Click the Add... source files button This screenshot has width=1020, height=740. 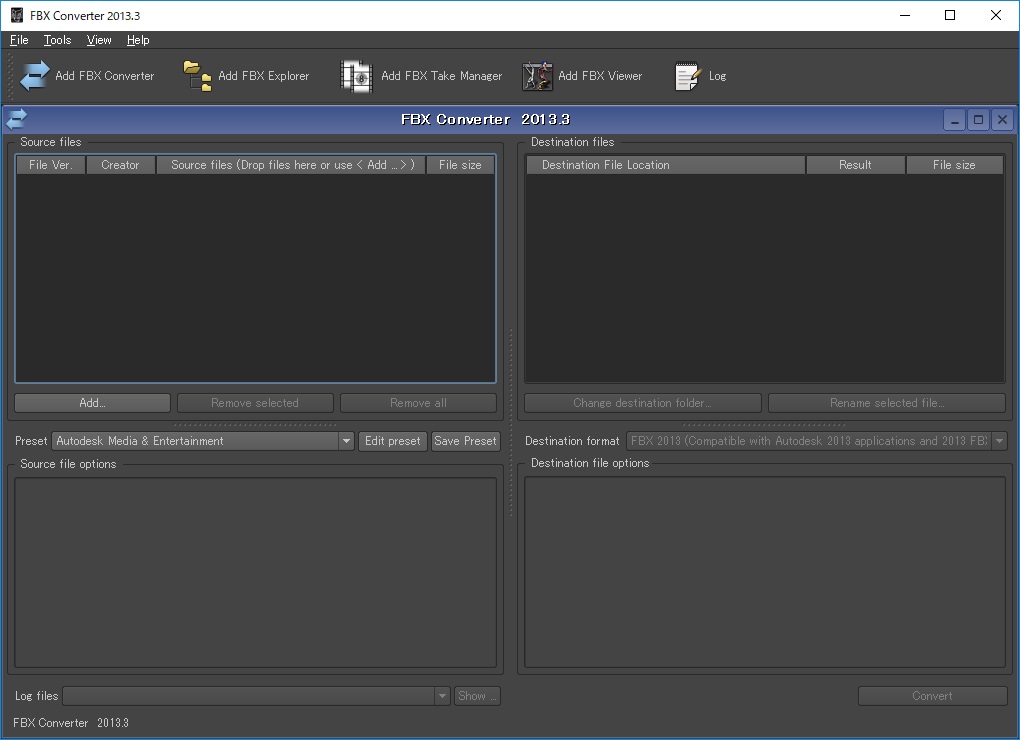[x=92, y=403]
